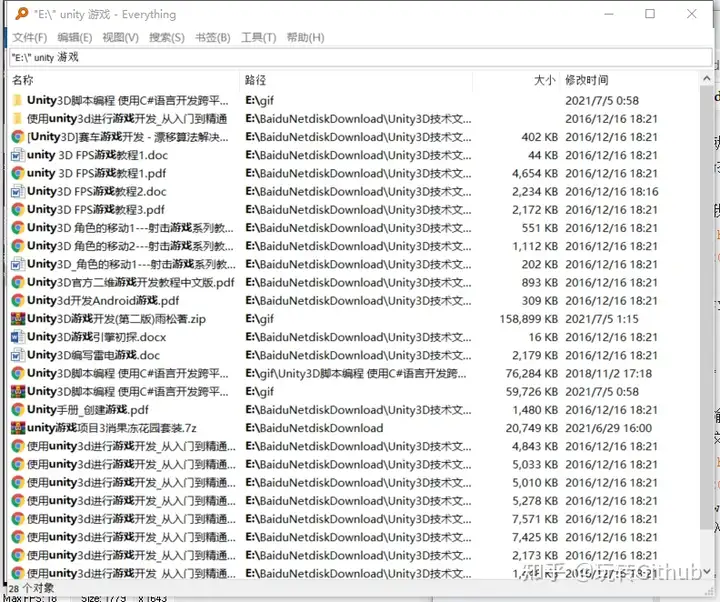This screenshot has height=602, width=720.
Task: Open the 书签(B) menu
Action: coord(213,37)
